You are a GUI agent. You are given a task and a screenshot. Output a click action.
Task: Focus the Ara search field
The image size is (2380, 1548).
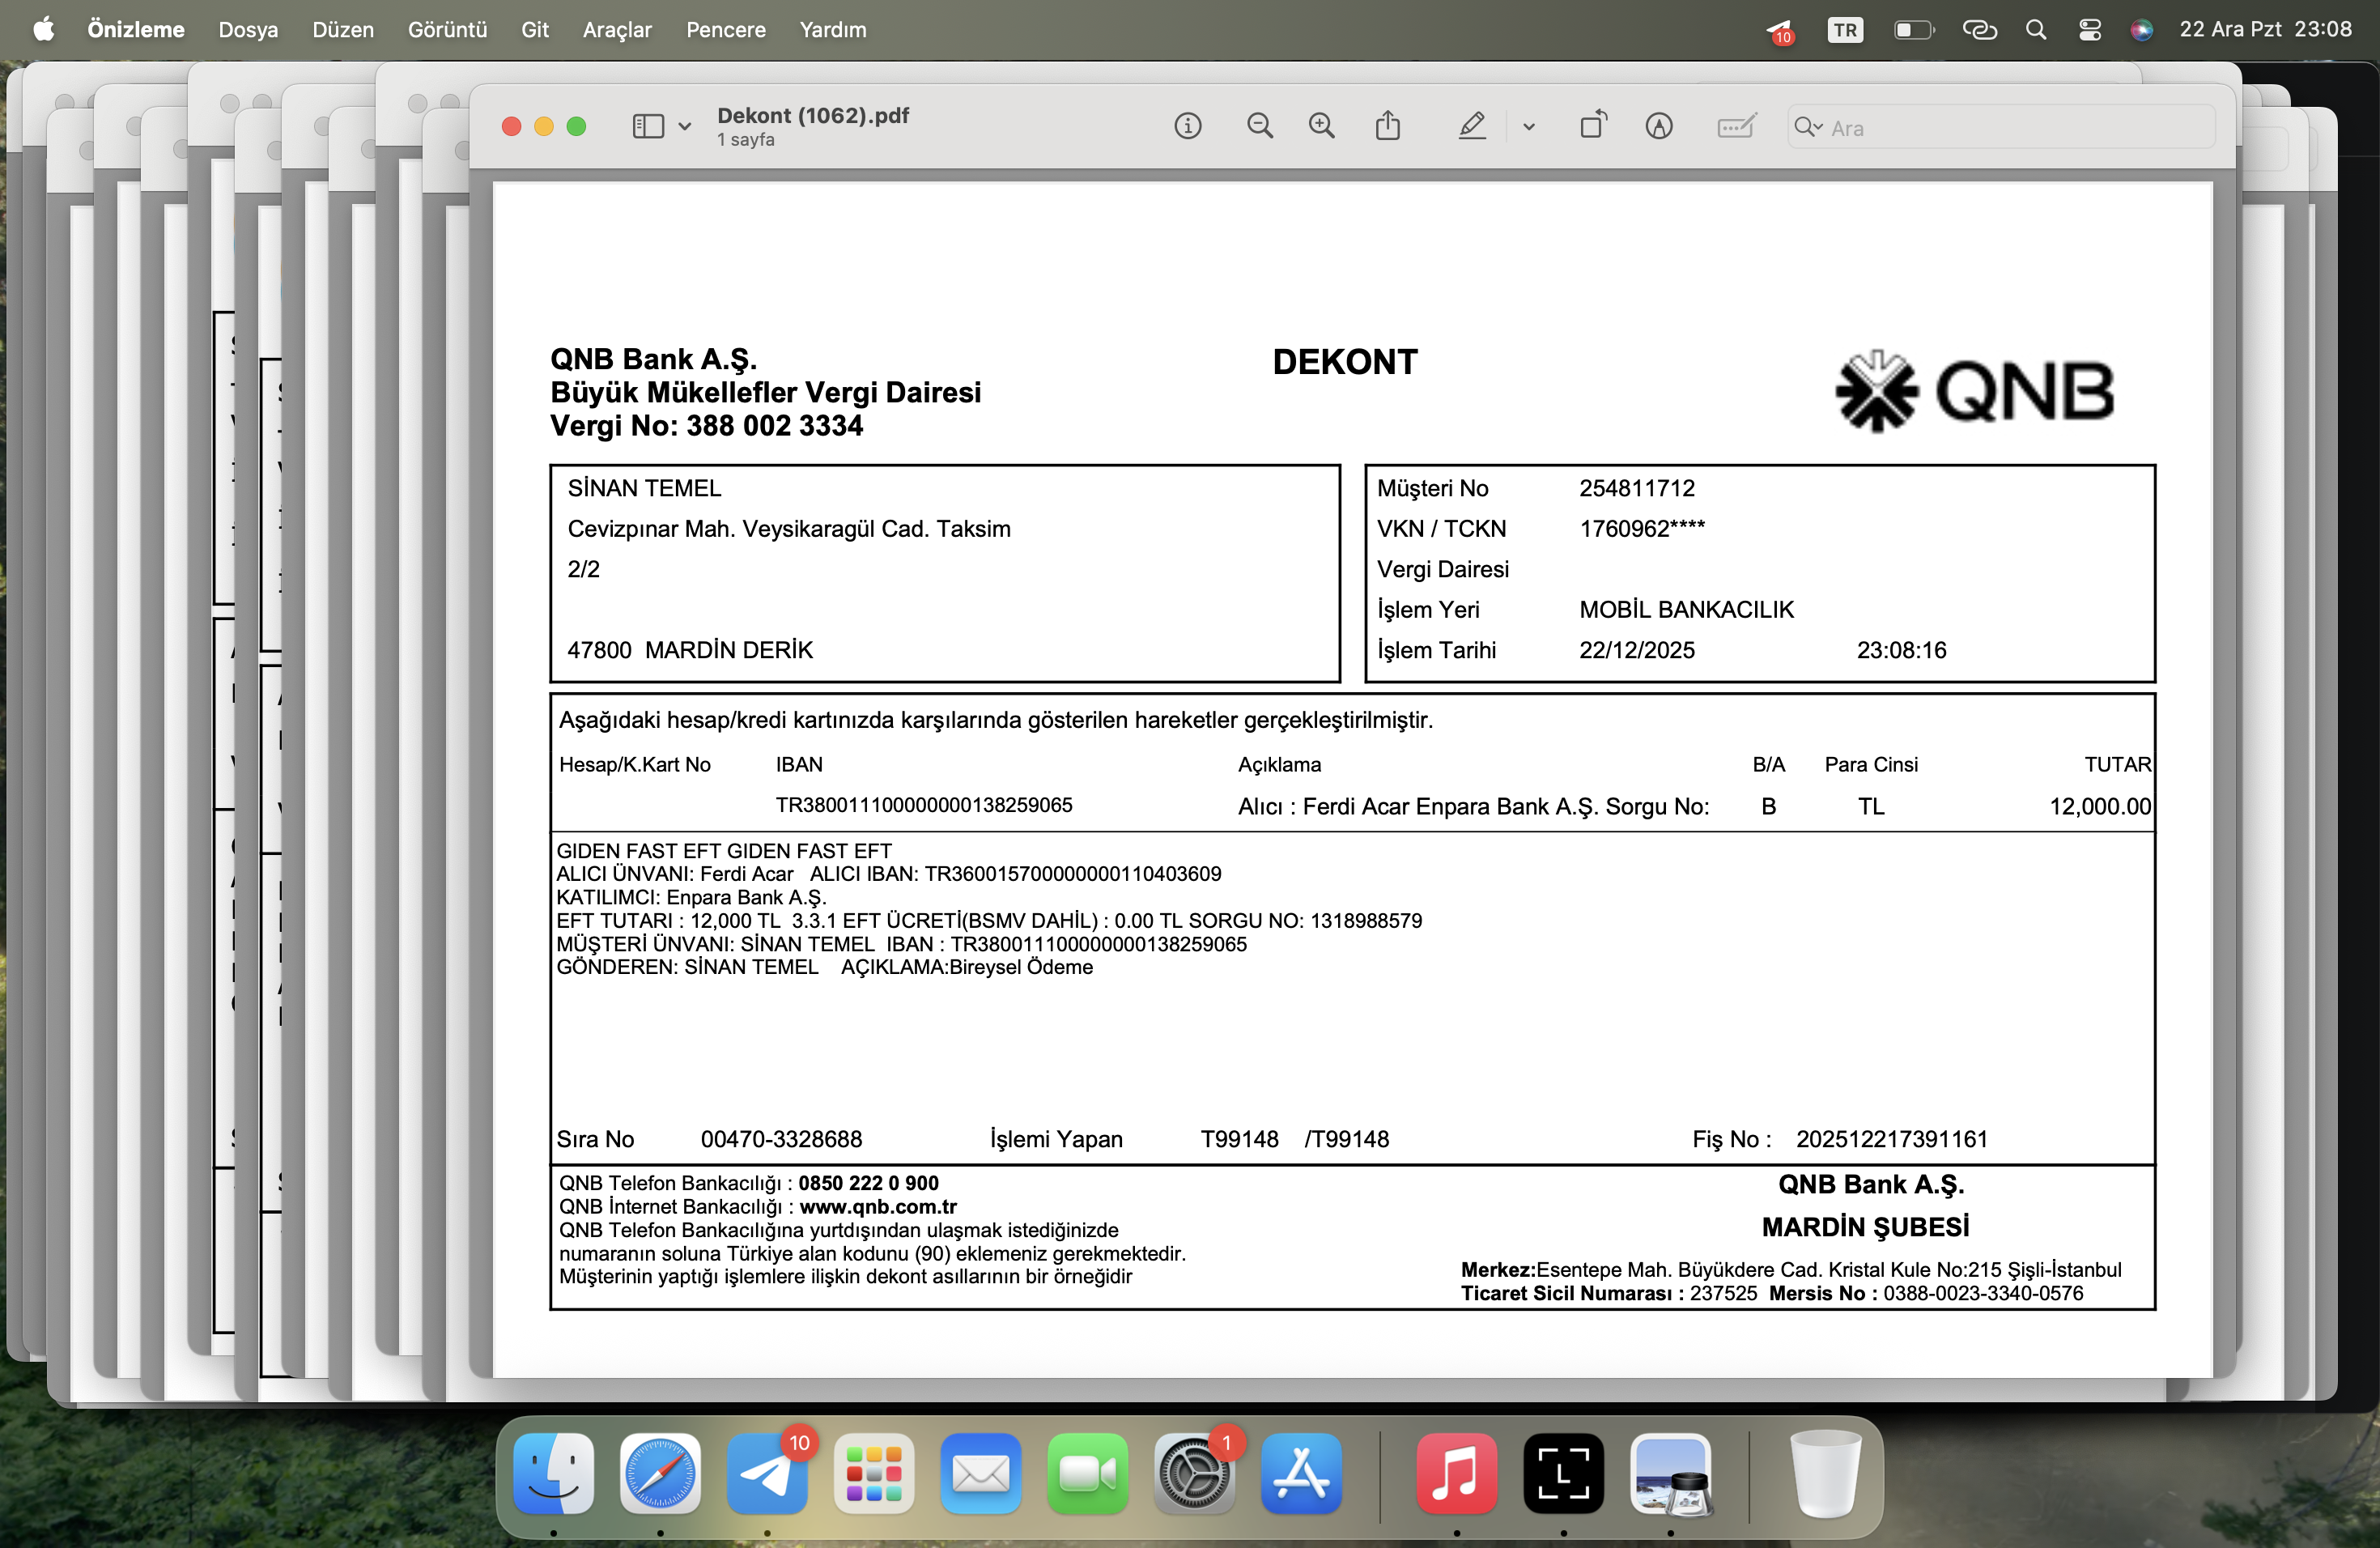coord(2001,127)
